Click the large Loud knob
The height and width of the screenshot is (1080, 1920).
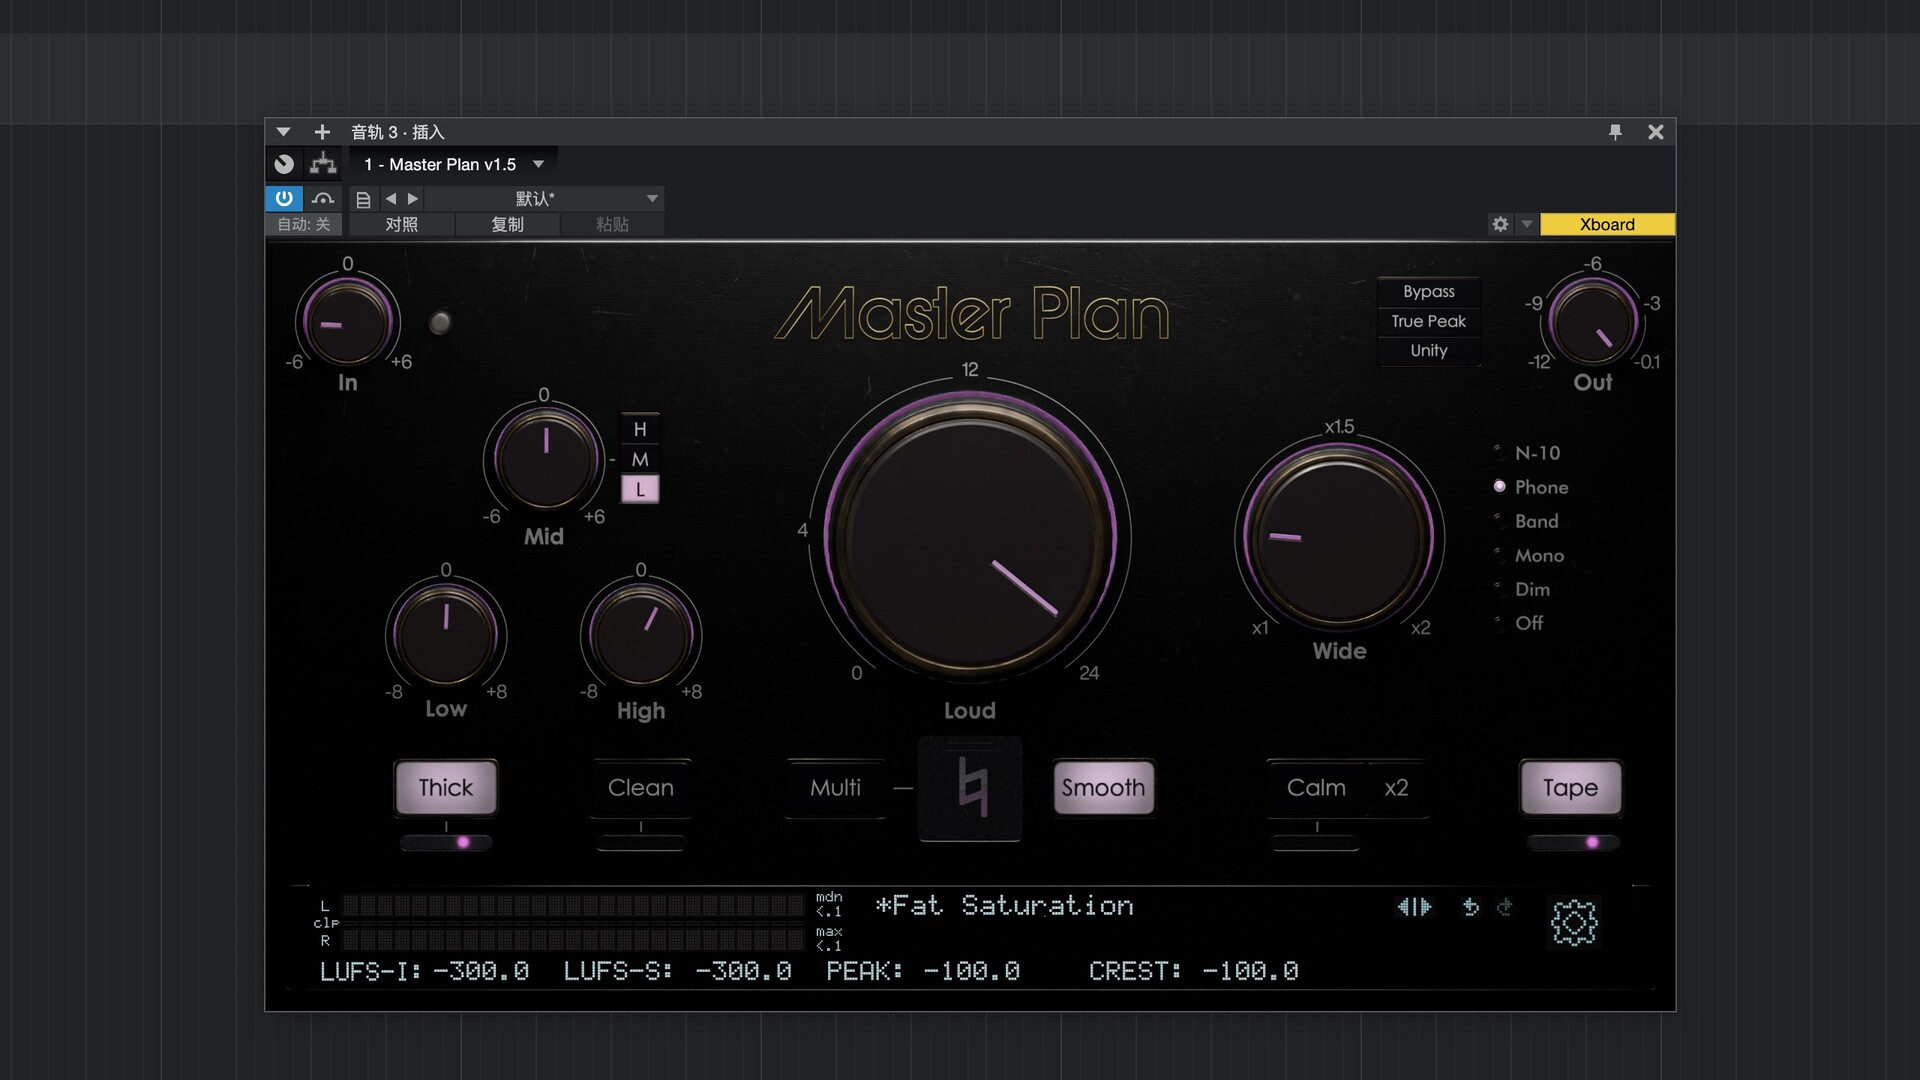(x=970, y=536)
